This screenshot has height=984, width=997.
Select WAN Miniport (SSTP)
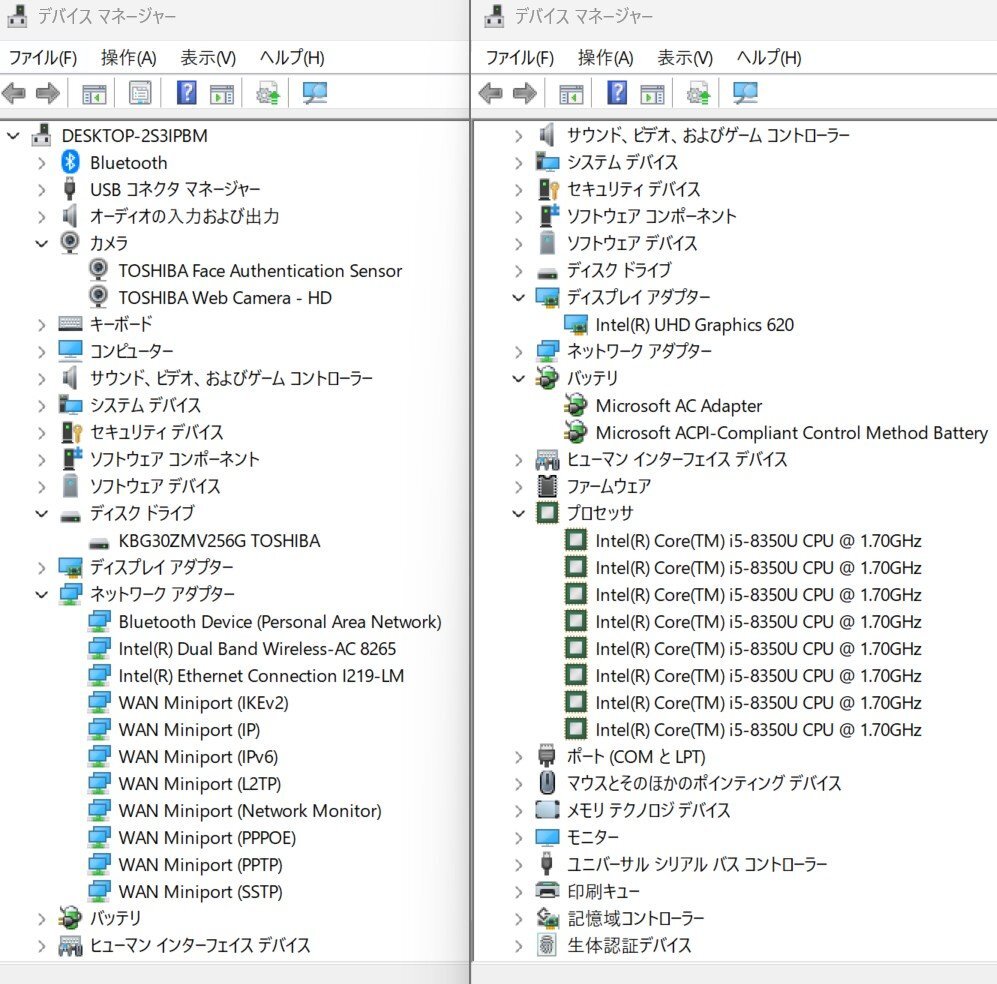(x=201, y=892)
